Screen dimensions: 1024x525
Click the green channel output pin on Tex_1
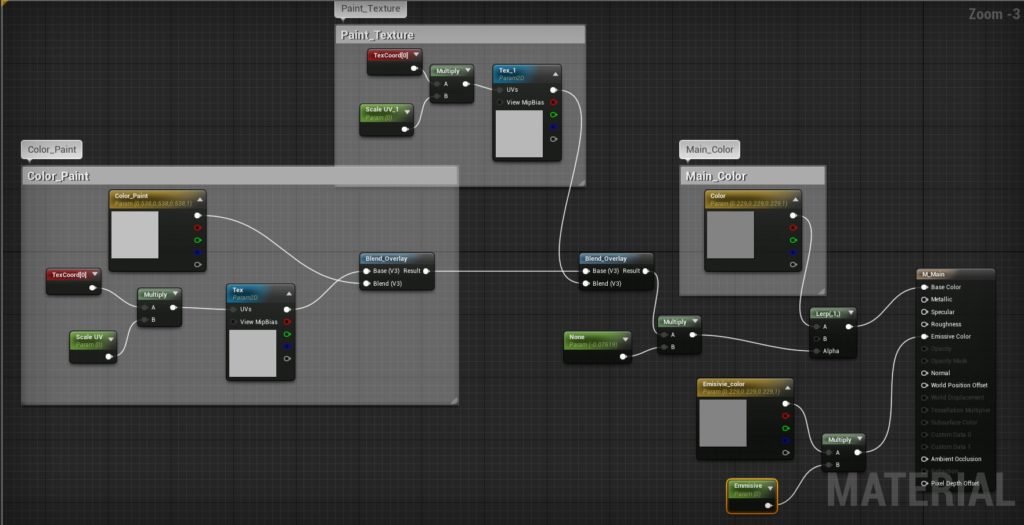pyautogui.click(x=554, y=115)
